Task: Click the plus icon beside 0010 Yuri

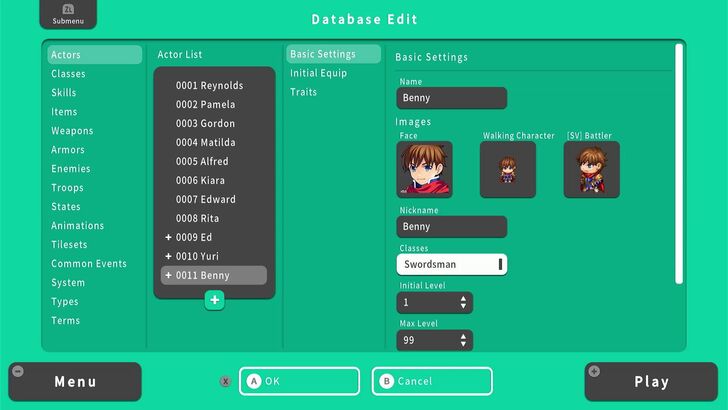Action: 168,256
